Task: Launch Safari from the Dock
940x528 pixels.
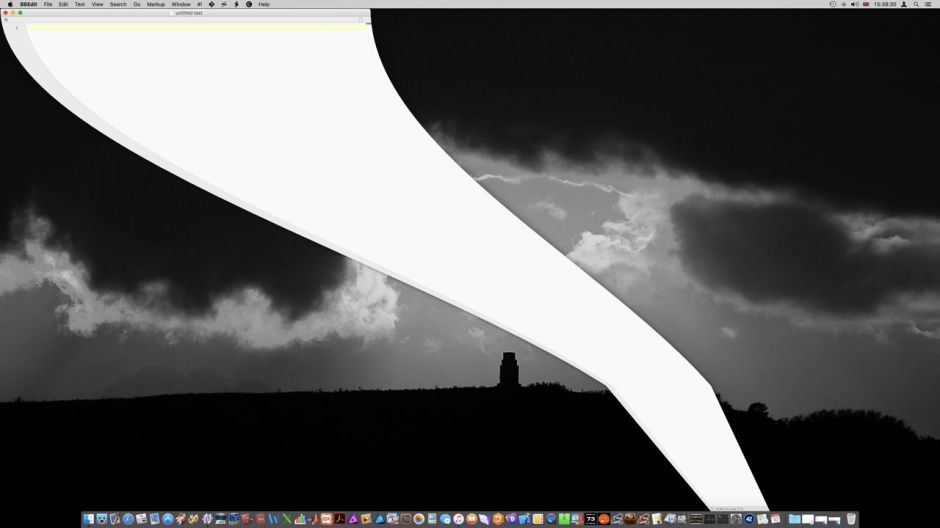Action: (128, 519)
